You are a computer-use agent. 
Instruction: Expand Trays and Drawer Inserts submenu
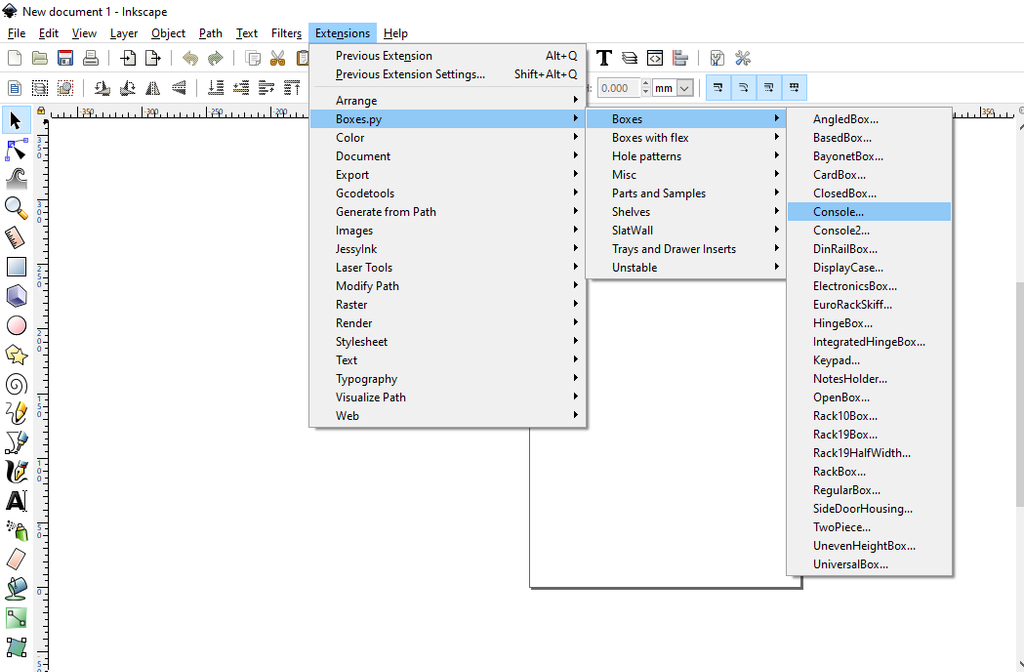coord(686,249)
